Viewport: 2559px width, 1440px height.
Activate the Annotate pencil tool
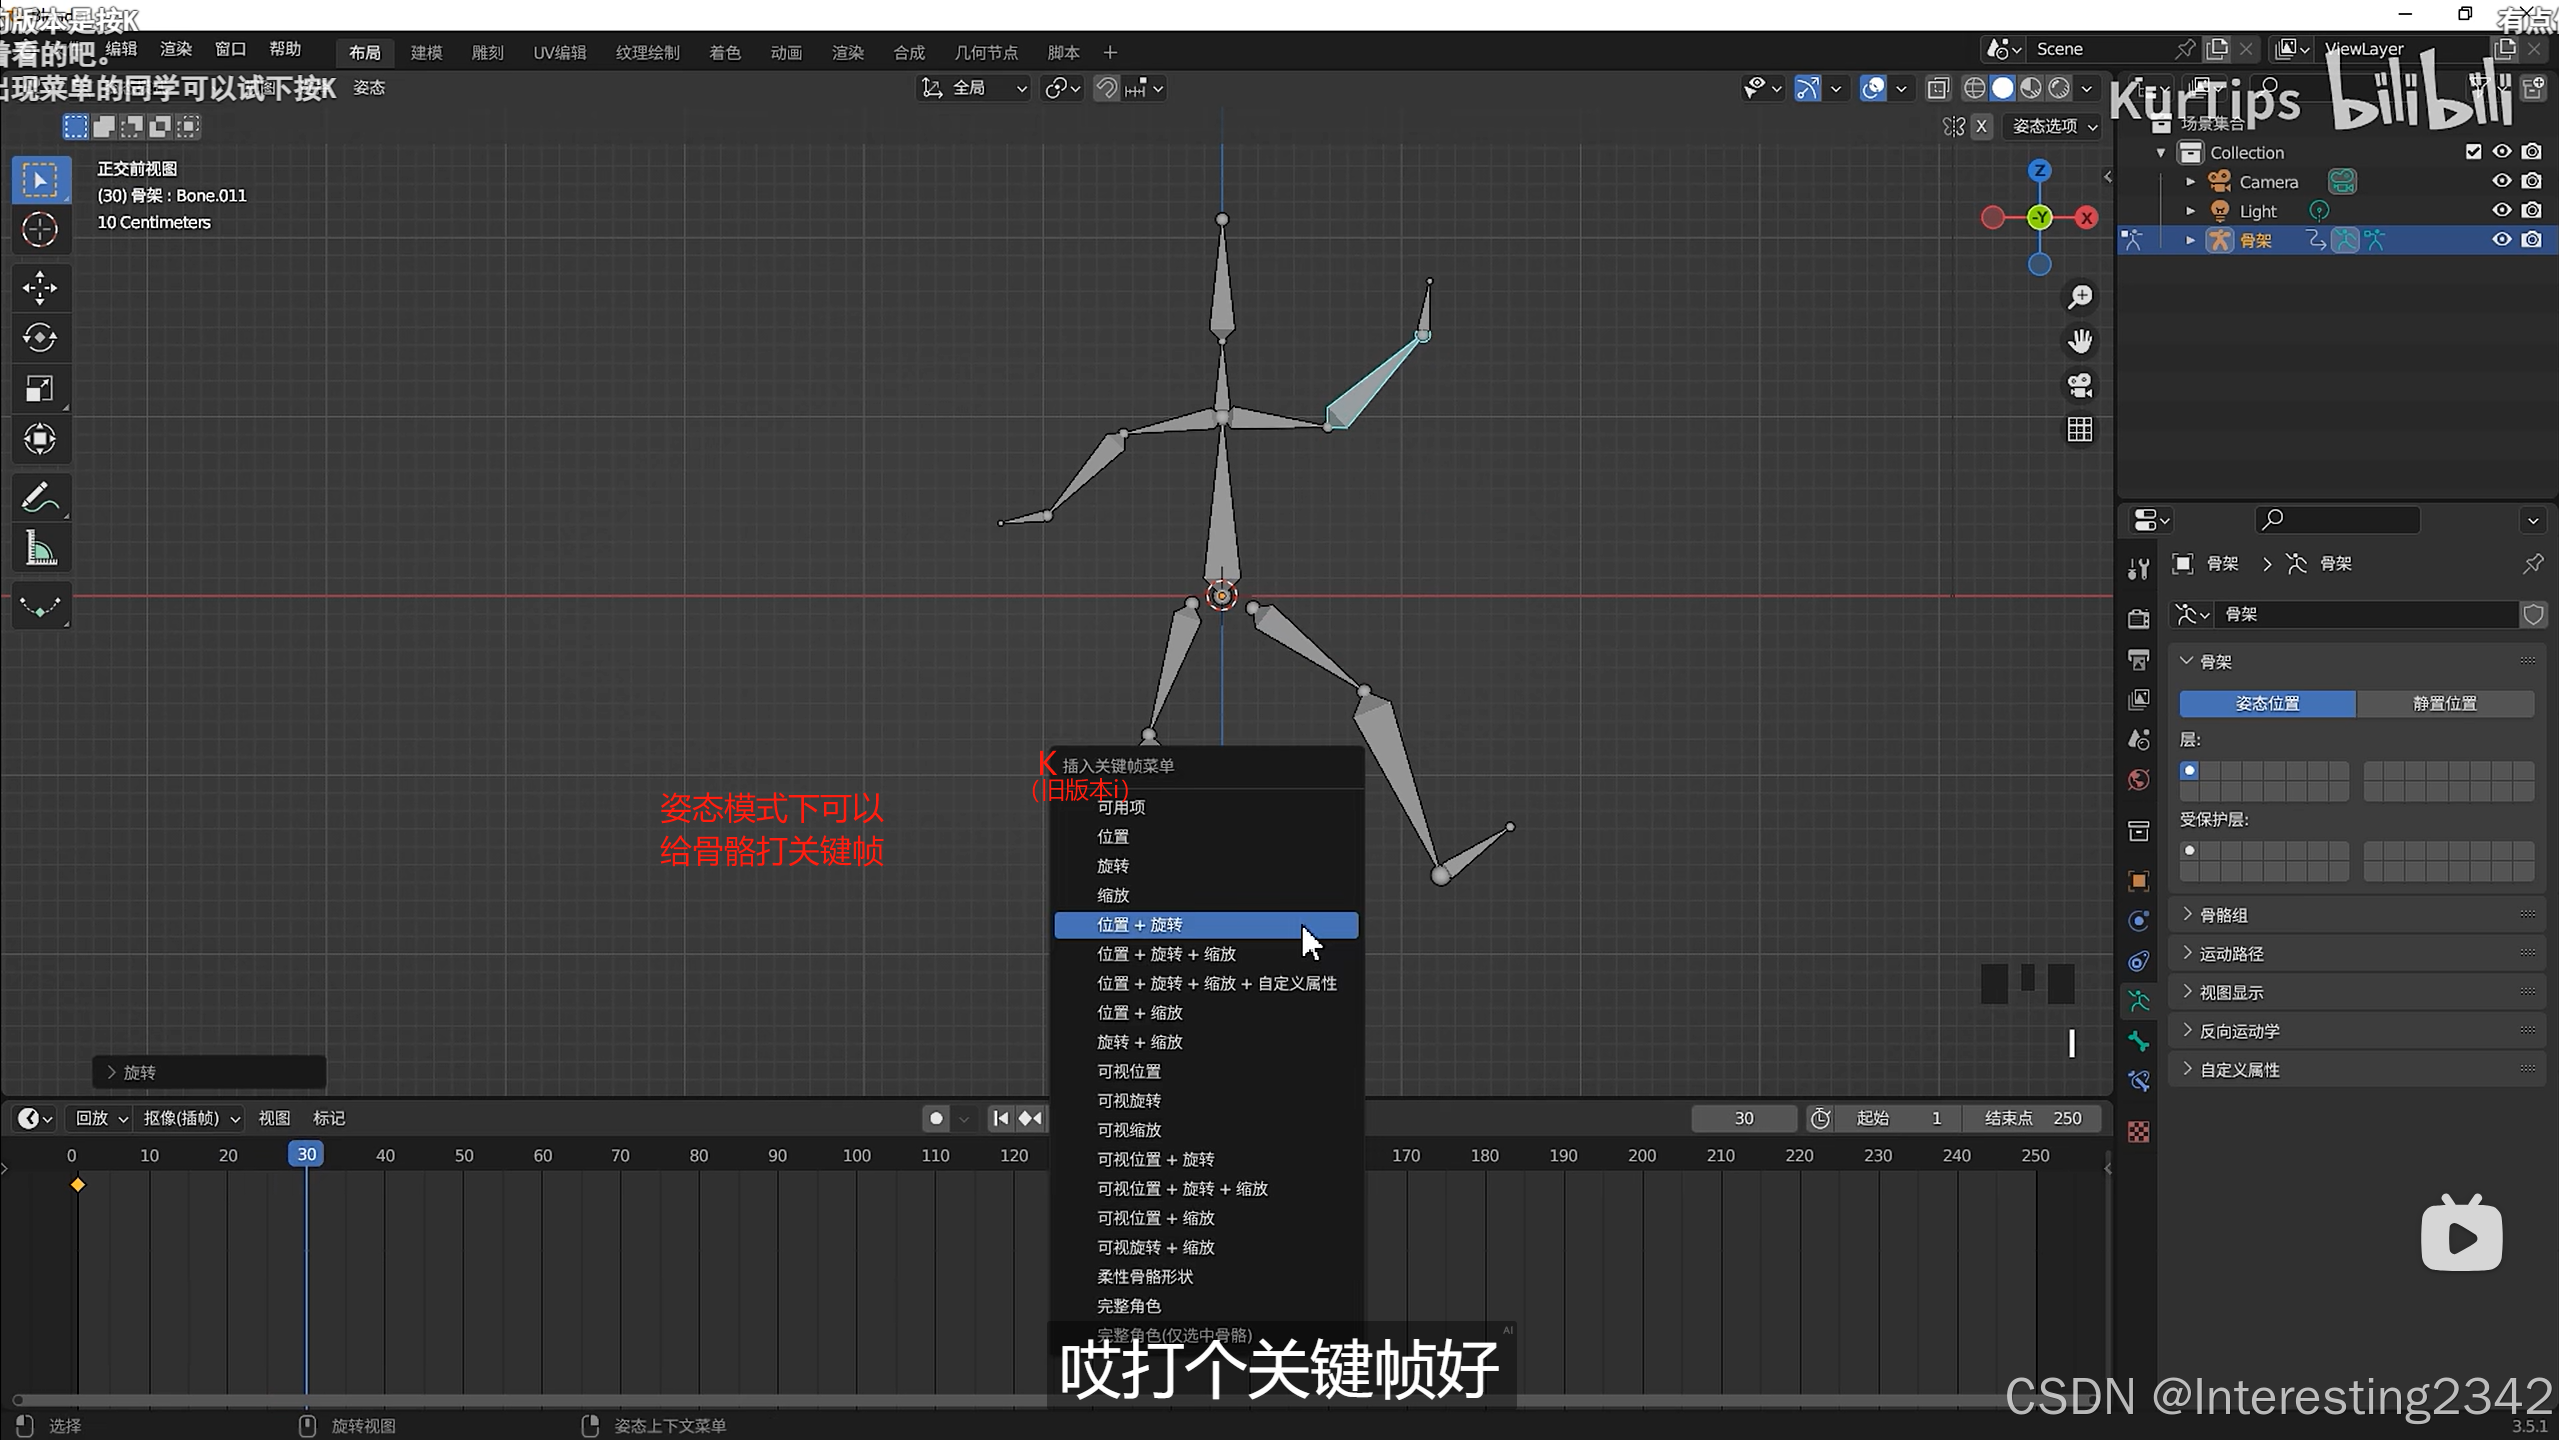click(x=40, y=497)
